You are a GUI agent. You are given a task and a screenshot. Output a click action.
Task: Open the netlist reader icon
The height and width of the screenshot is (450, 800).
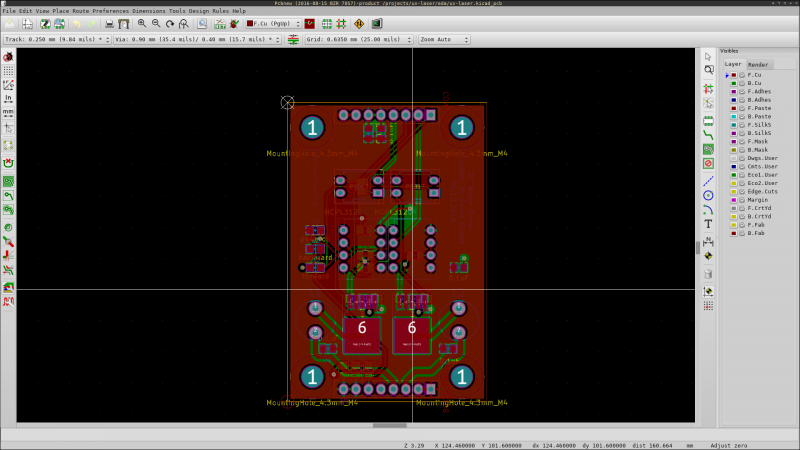(x=220, y=24)
